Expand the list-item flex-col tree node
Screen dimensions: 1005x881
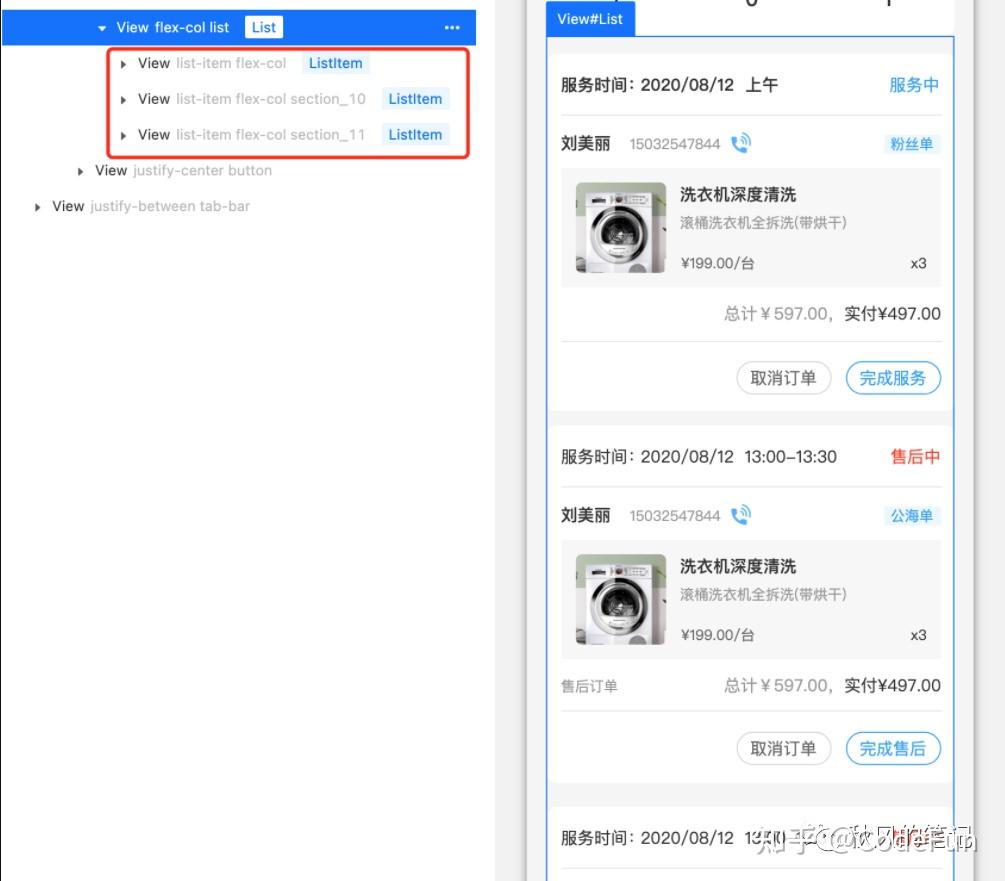click(122, 63)
